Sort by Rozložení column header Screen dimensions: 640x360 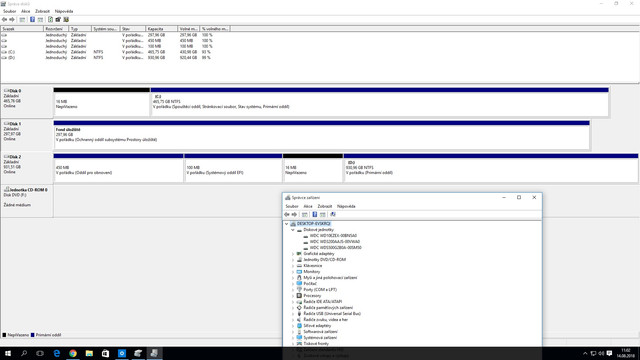[x=56, y=29]
